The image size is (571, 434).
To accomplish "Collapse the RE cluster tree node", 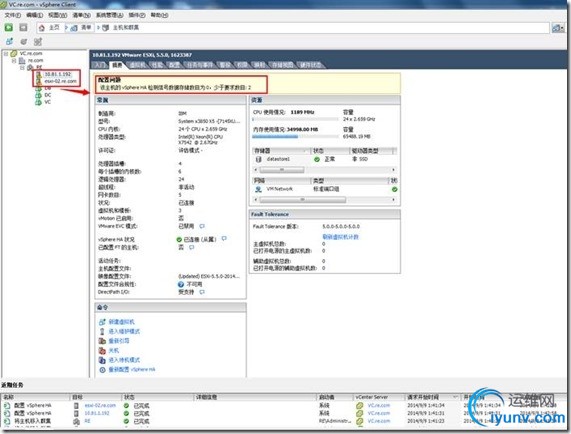I will 22,67.
